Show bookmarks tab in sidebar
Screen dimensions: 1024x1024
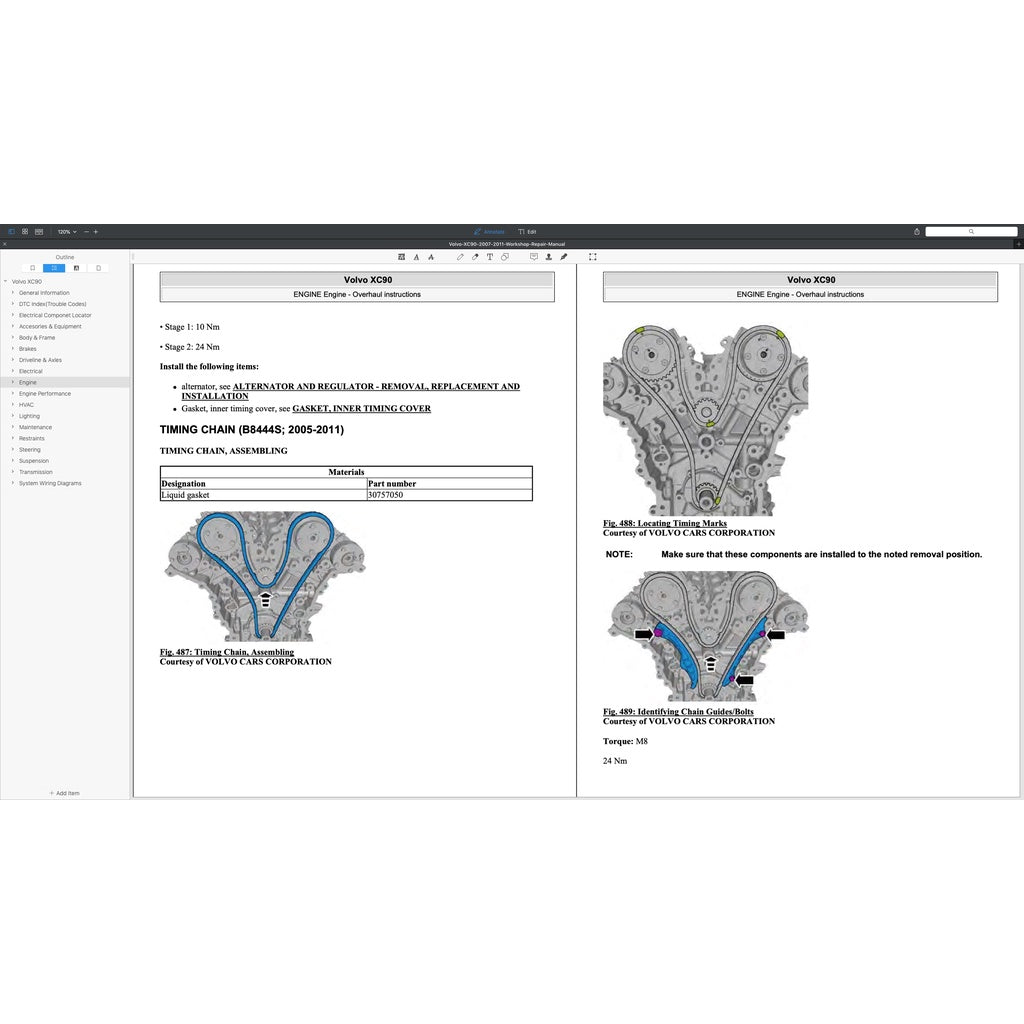(33, 268)
